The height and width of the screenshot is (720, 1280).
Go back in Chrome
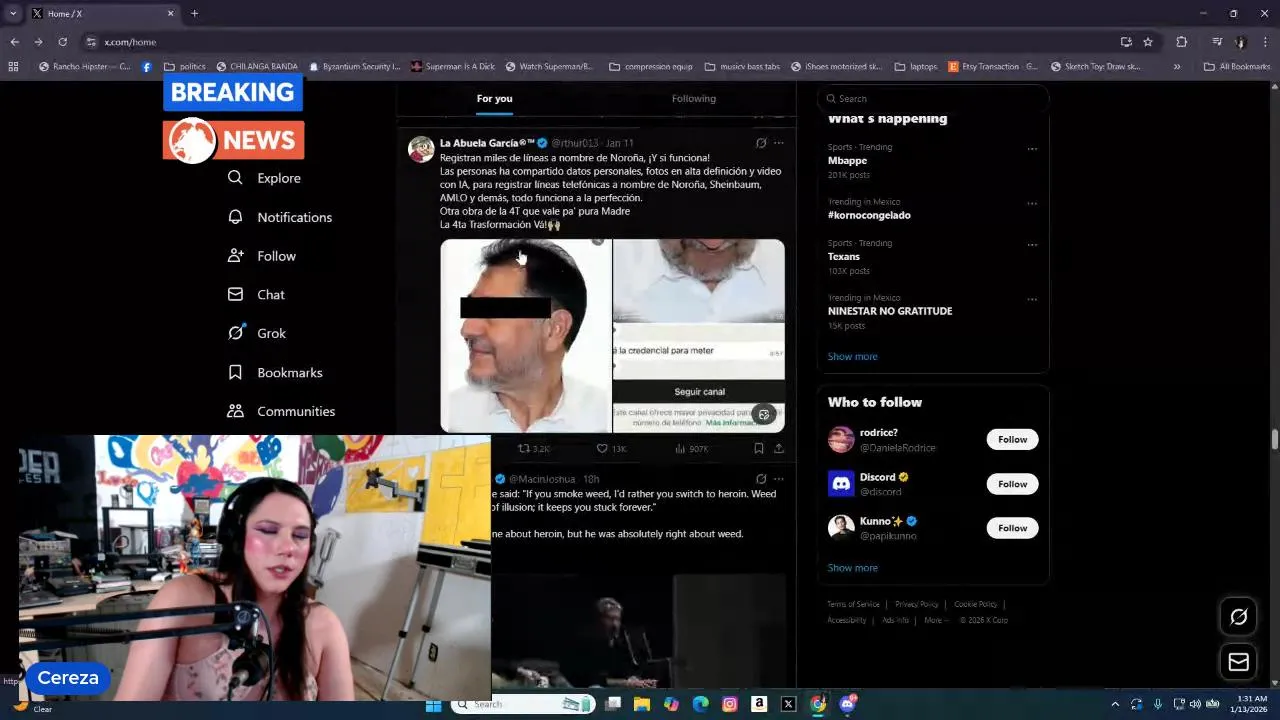pos(14,42)
